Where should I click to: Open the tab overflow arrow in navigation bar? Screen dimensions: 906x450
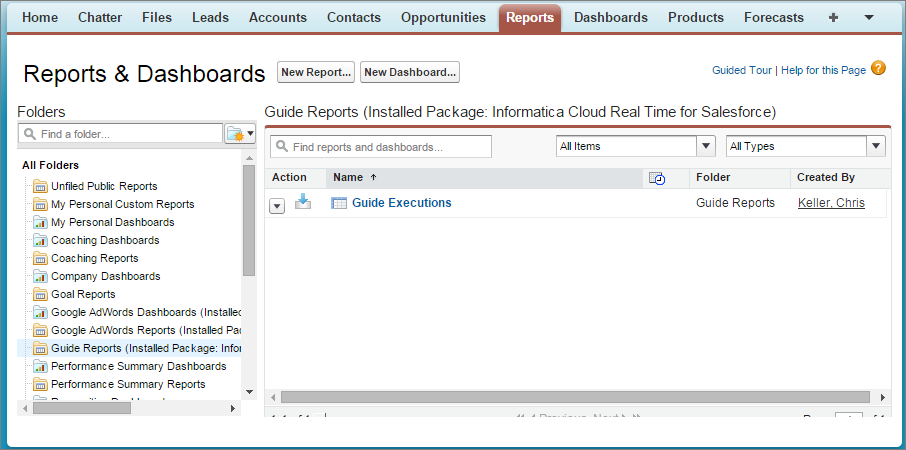[x=868, y=17]
